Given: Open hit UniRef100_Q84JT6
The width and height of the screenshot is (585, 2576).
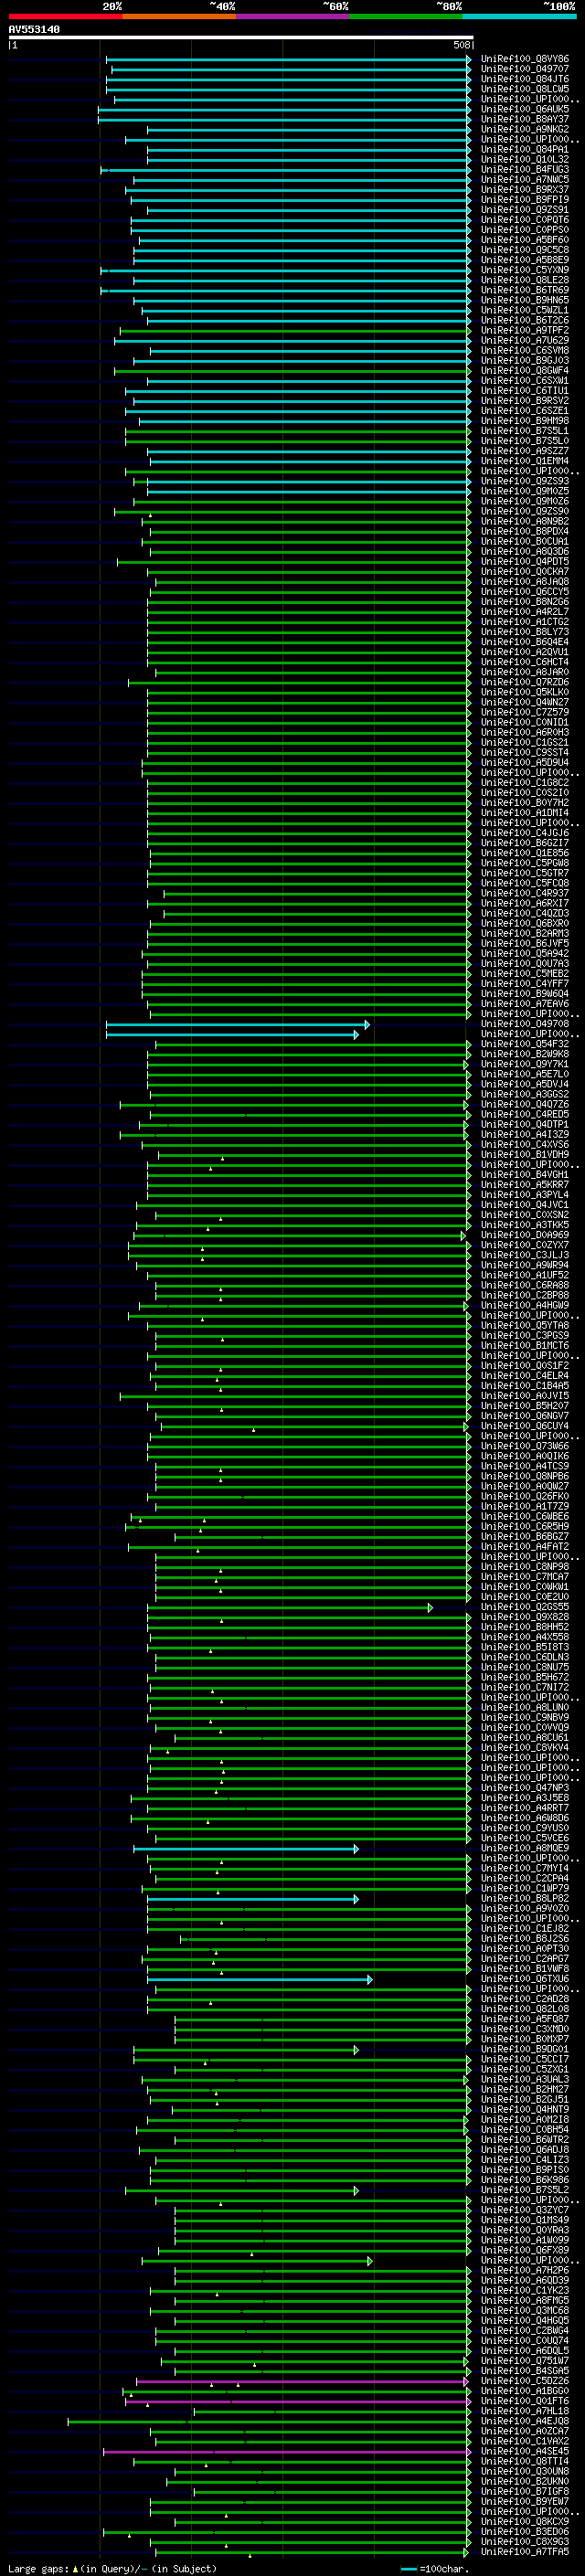Looking at the screenshot, I should click(x=525, y=79).
